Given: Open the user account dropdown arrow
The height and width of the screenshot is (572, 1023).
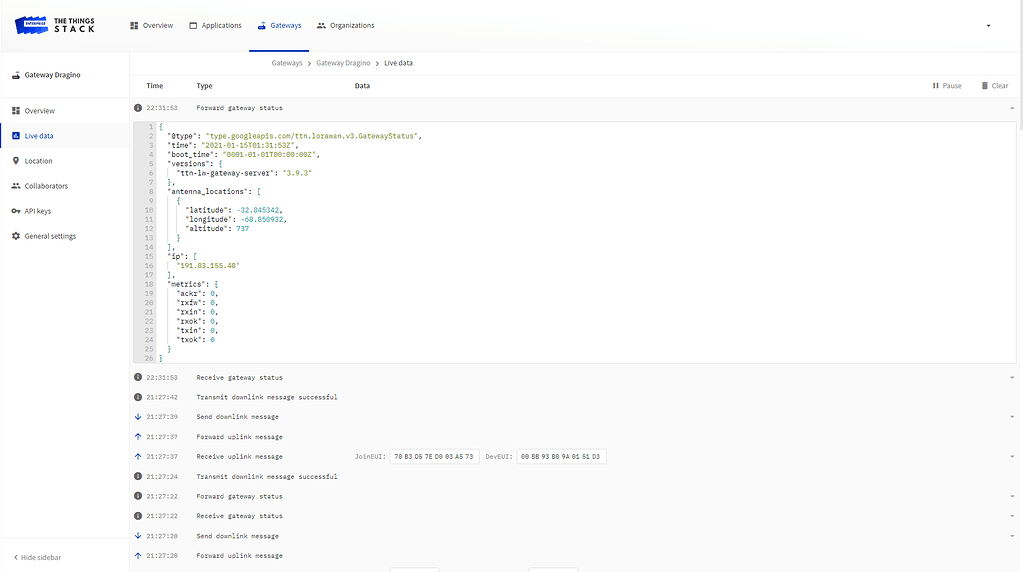Looking at the screenshot, I should coord(988,26).
